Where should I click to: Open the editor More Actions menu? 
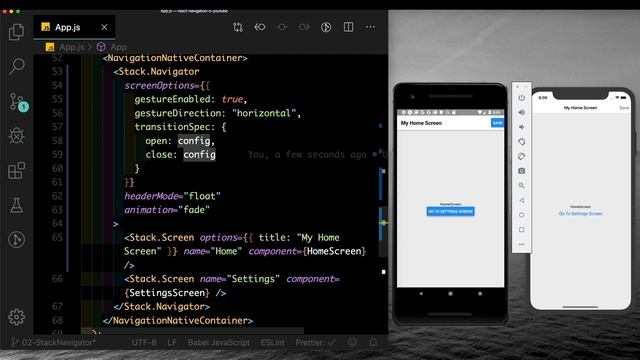pos(370,27)
